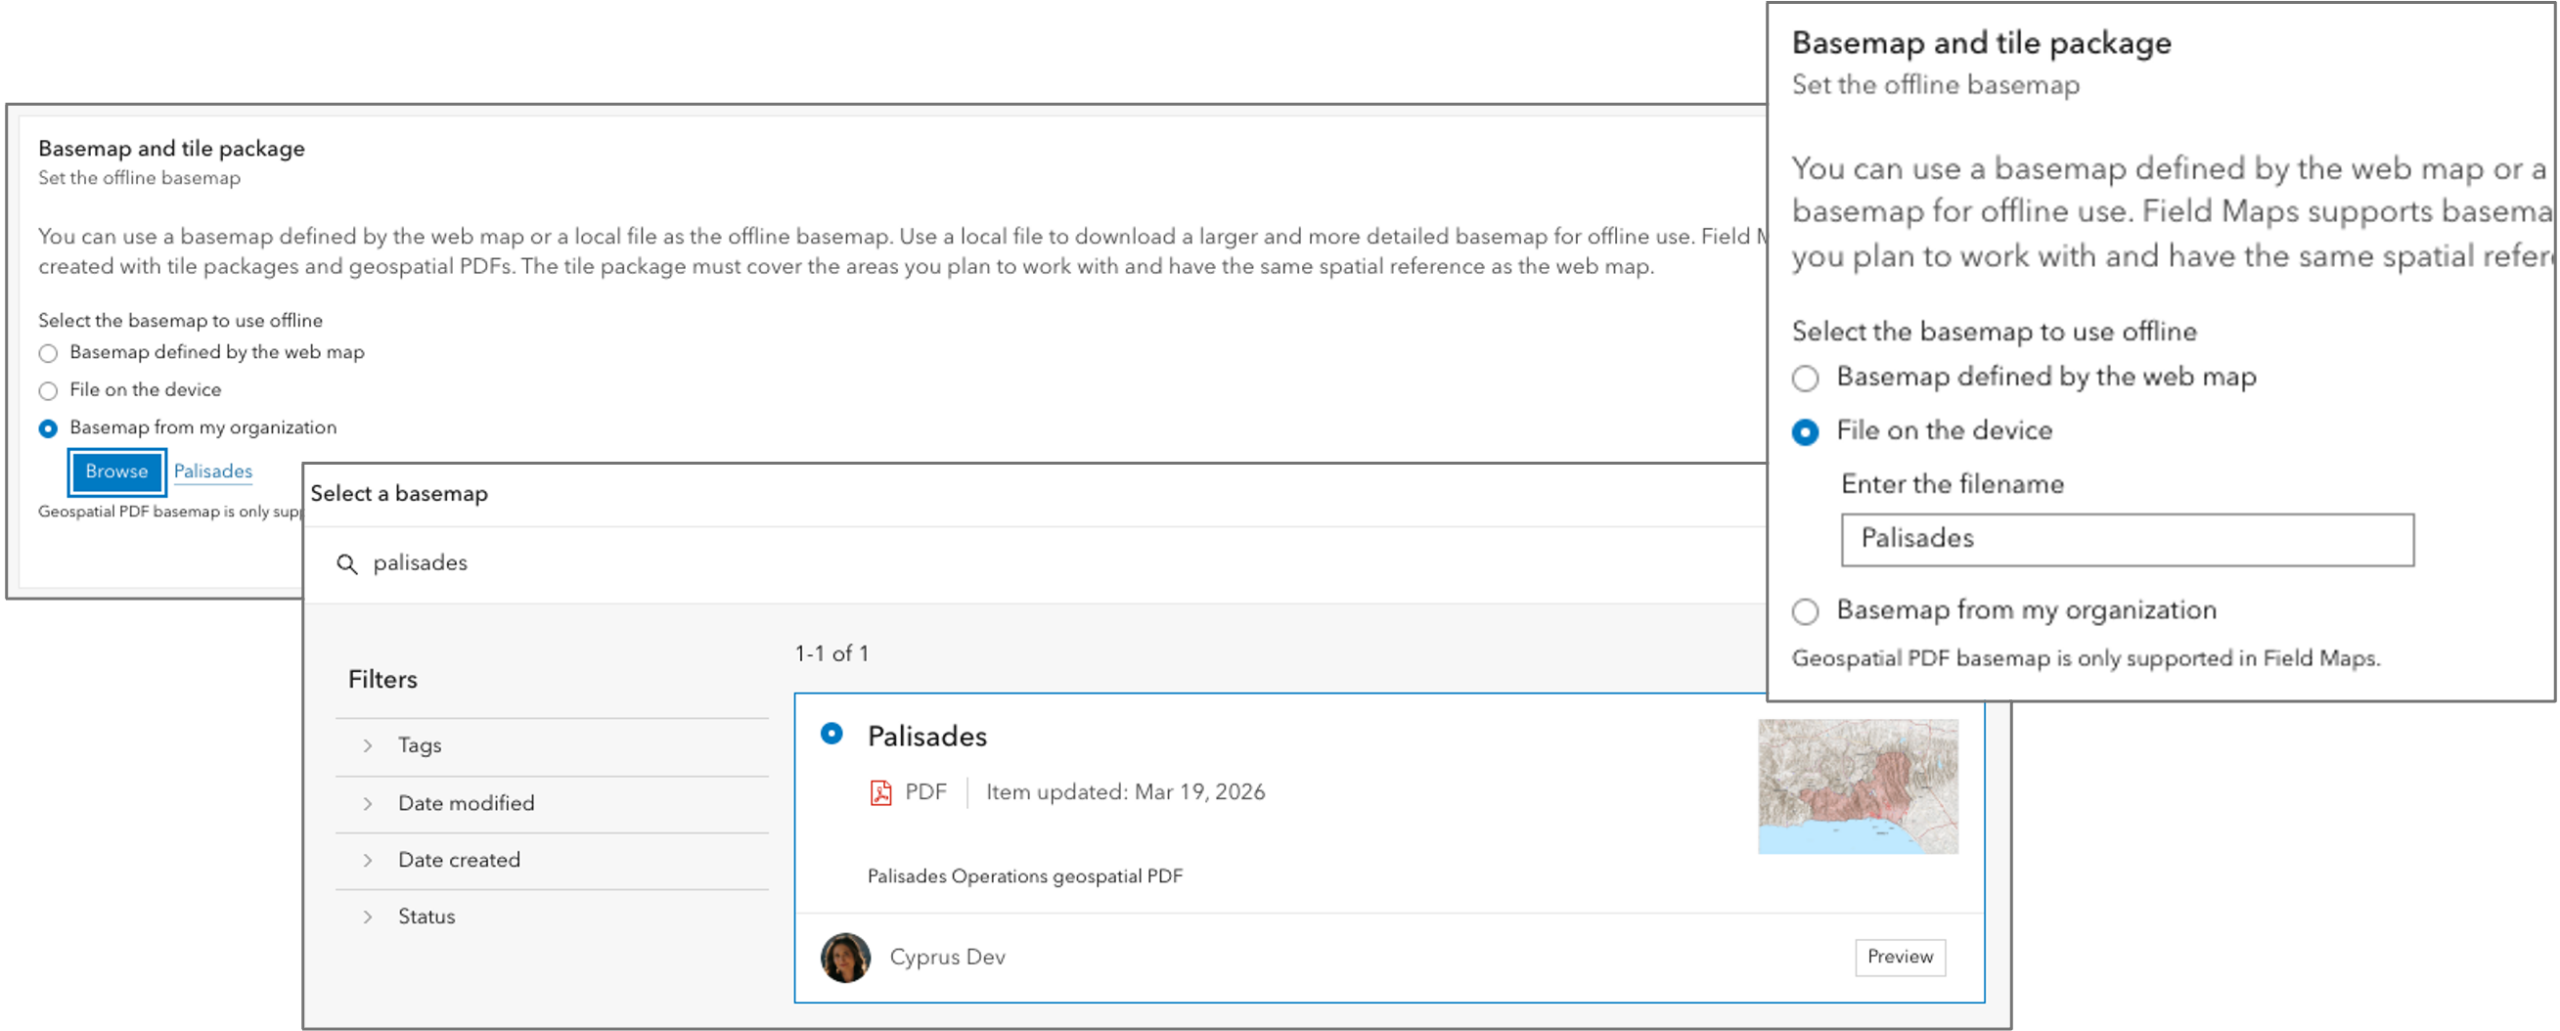Click the Palisades item title
2560x1031 pixels.
pyautogui.click(x=926, y=735)
